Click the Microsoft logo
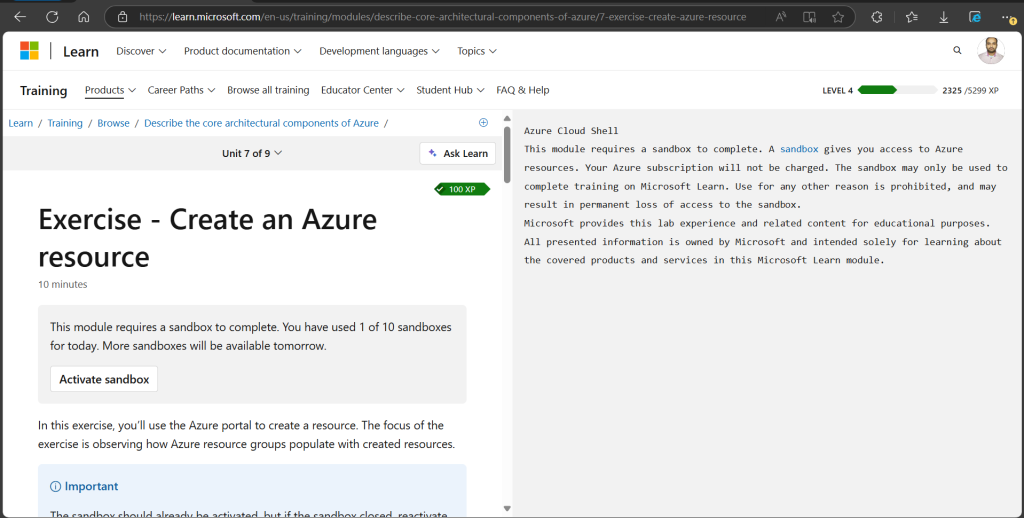The width and height of the screenshot is (1024, 518). (x=29, y=51)
